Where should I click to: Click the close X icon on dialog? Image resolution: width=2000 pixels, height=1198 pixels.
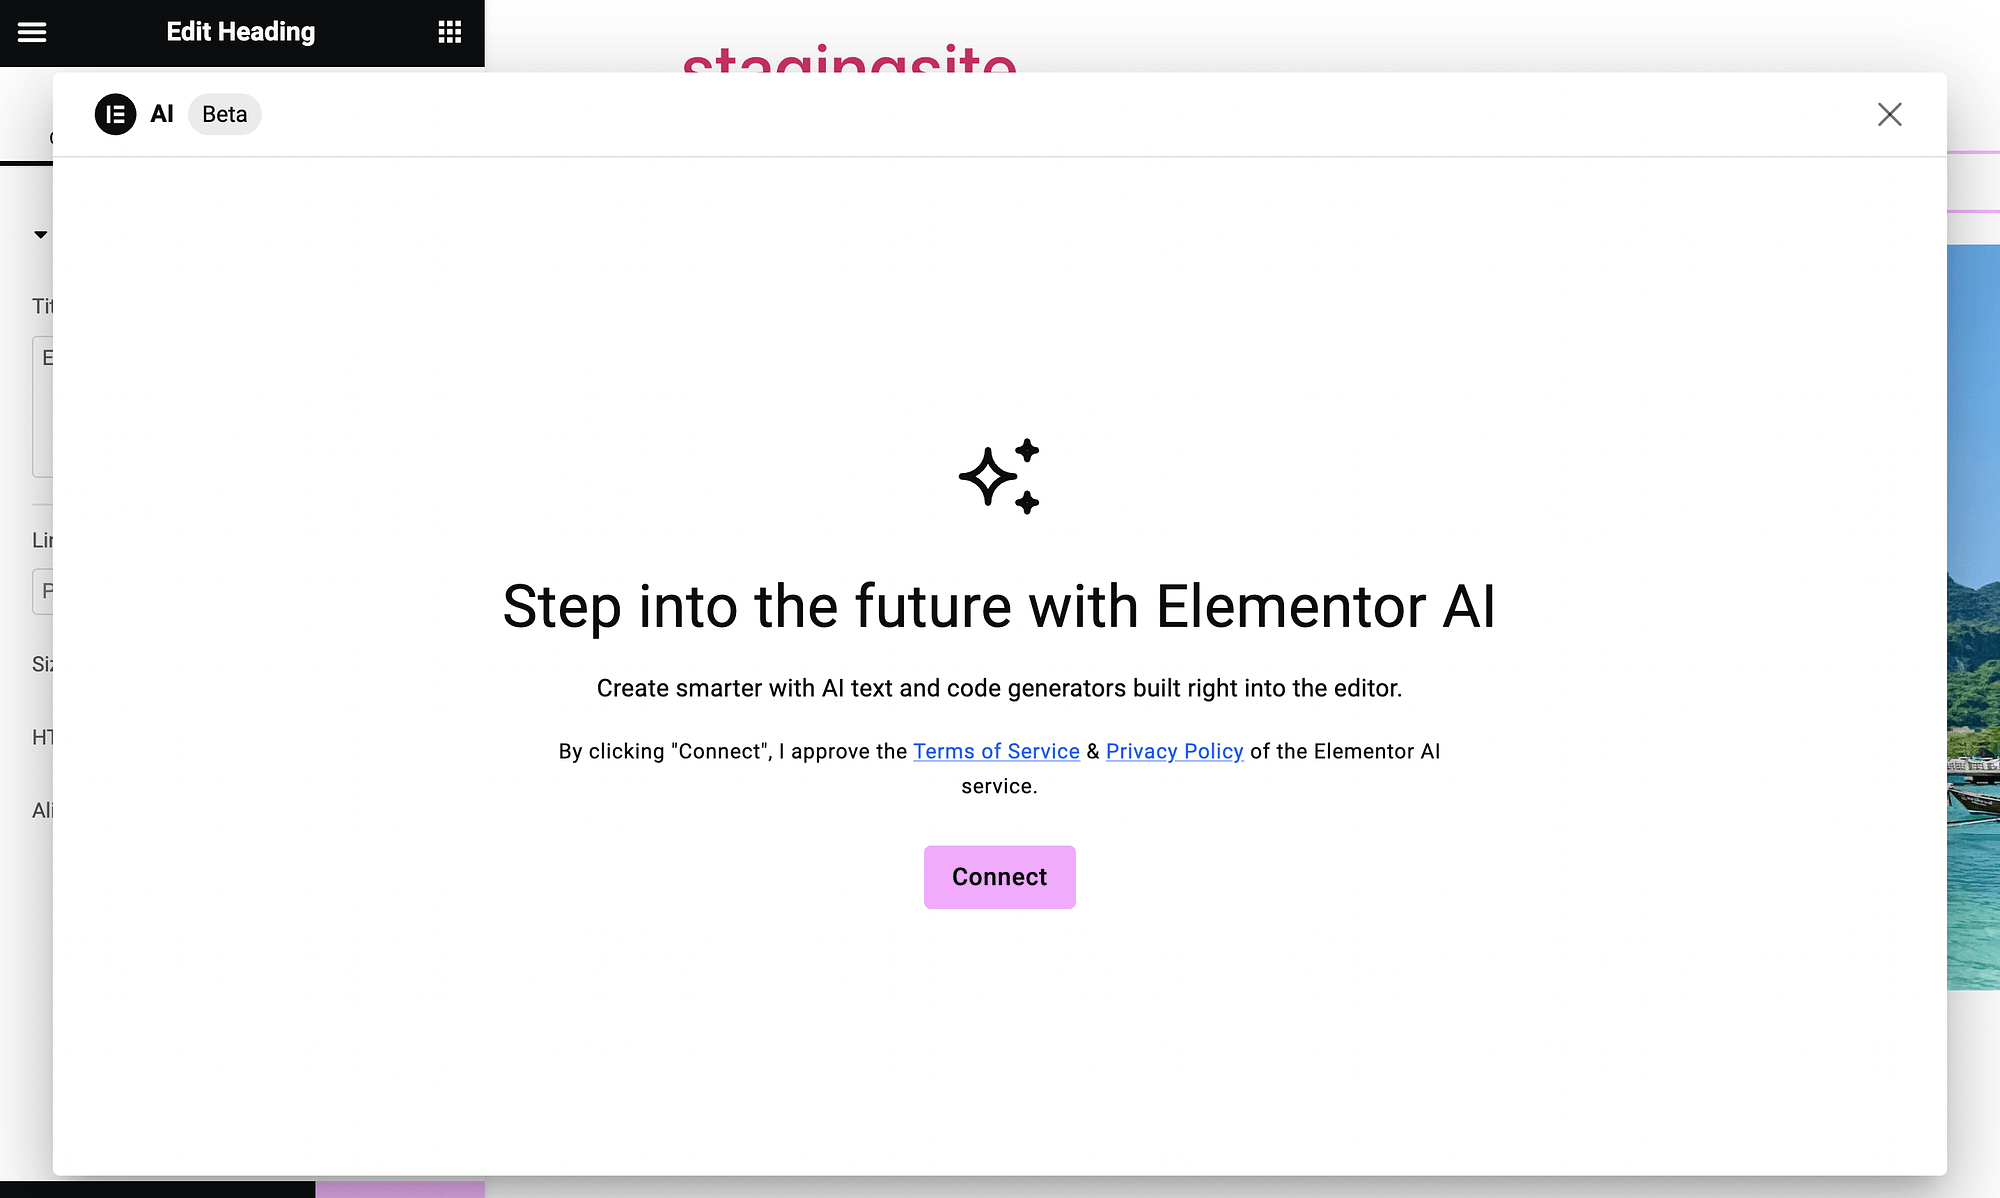click(1889, 114)
